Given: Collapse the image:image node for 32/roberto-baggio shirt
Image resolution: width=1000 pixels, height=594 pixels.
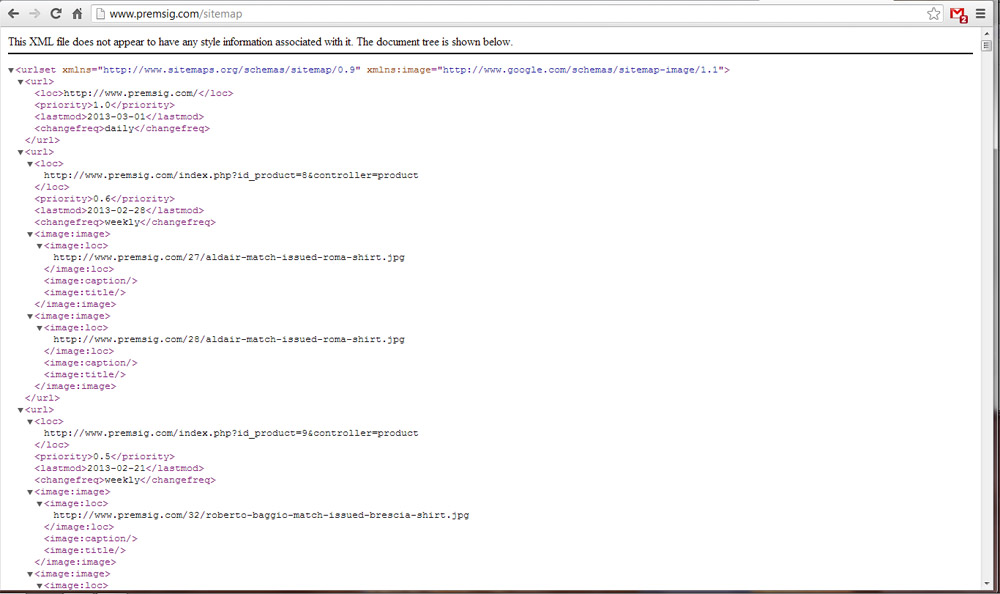Looking at the screenshot, I should [30, 492].
